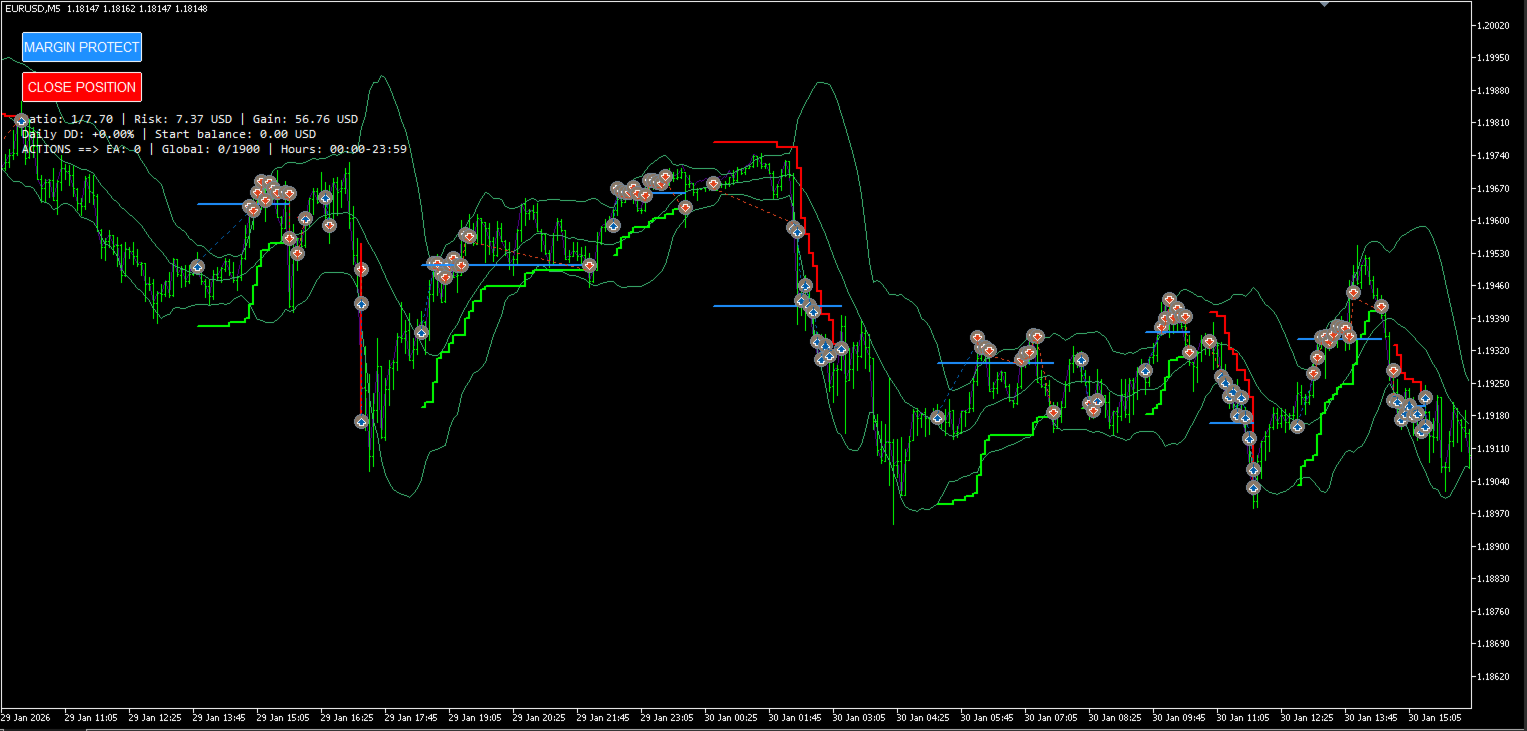
Task: Click the 1.20020 price scale label
Action: [x=1492, y=25]
